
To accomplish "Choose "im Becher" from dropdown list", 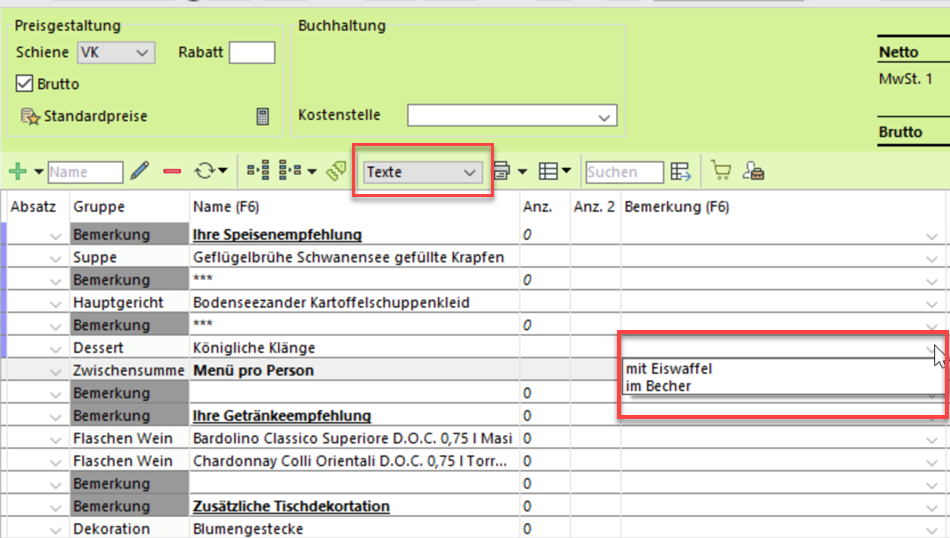I will 658,386.
